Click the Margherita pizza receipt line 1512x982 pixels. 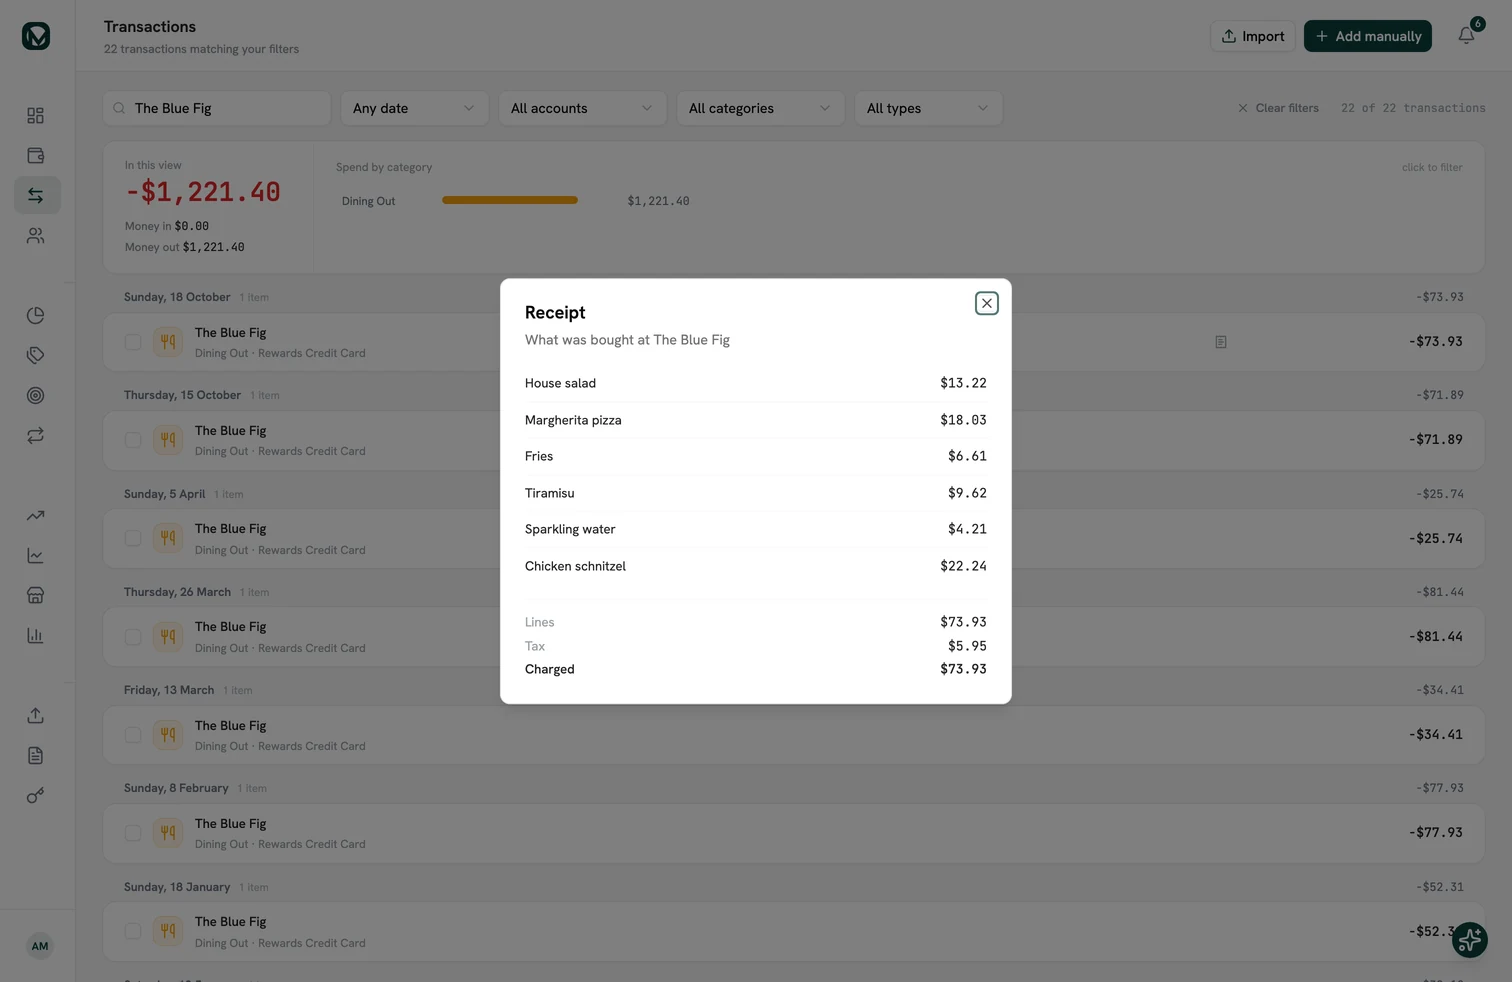coord(755,420)
